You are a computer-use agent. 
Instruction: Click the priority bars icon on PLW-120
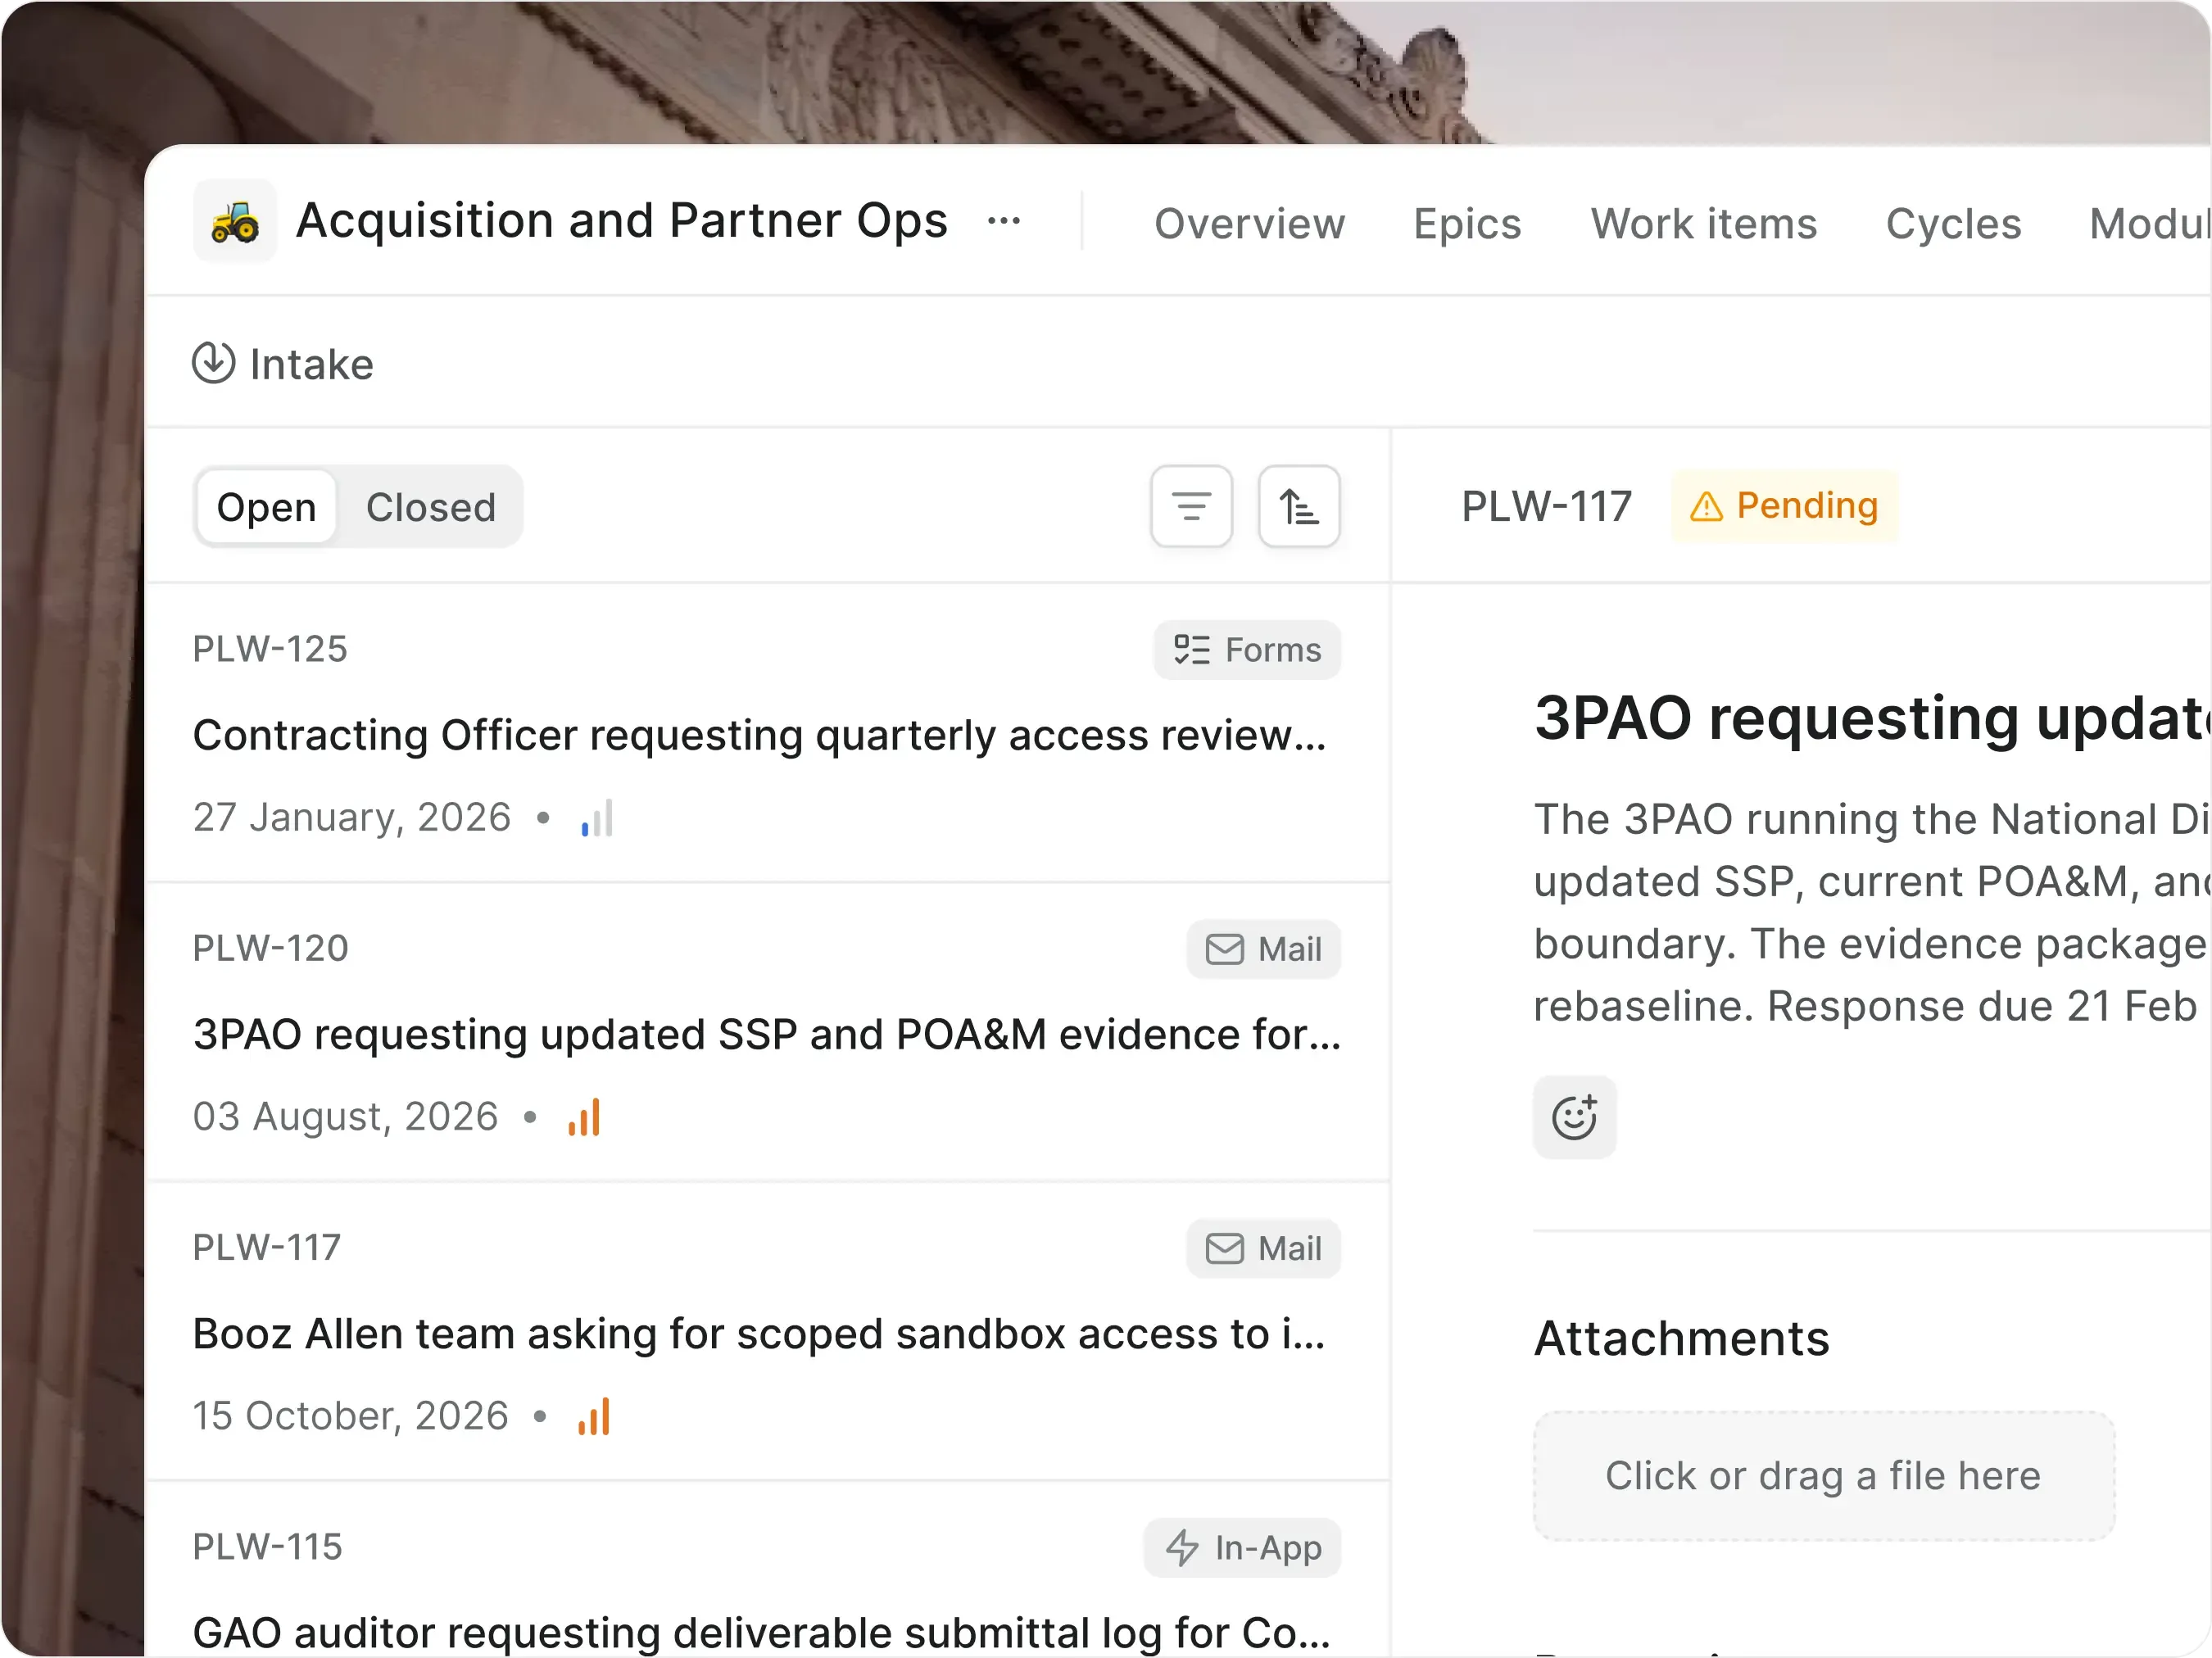pos(584,1117)
